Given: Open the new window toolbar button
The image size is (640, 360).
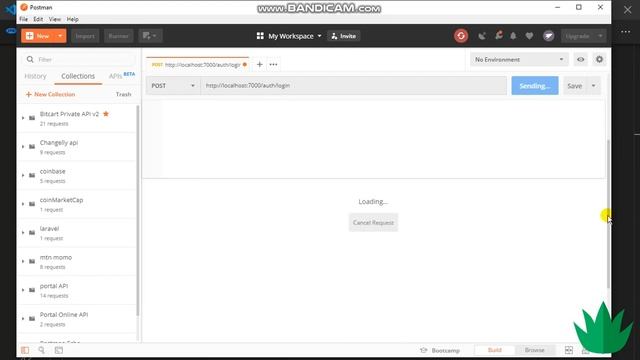Looking at the screenshot, I should coord(150,36).
